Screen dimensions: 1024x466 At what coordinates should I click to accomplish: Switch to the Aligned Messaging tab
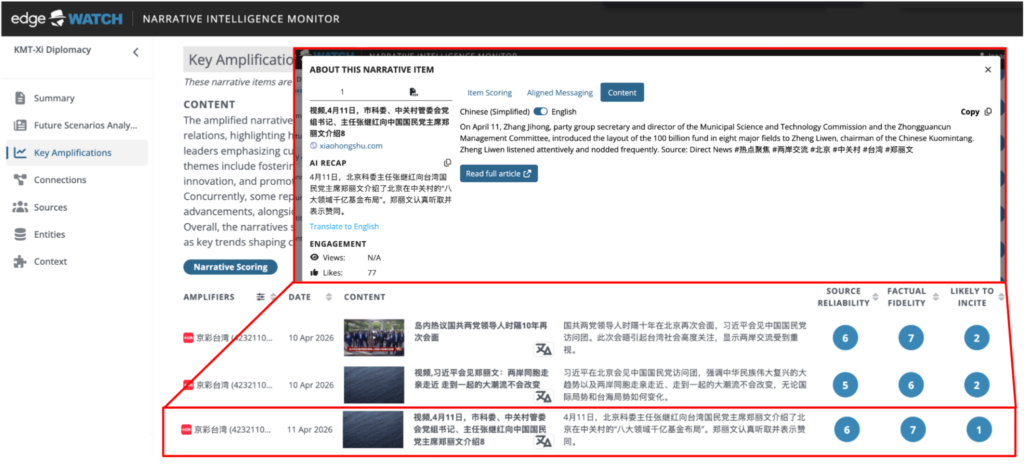(560, 93)
